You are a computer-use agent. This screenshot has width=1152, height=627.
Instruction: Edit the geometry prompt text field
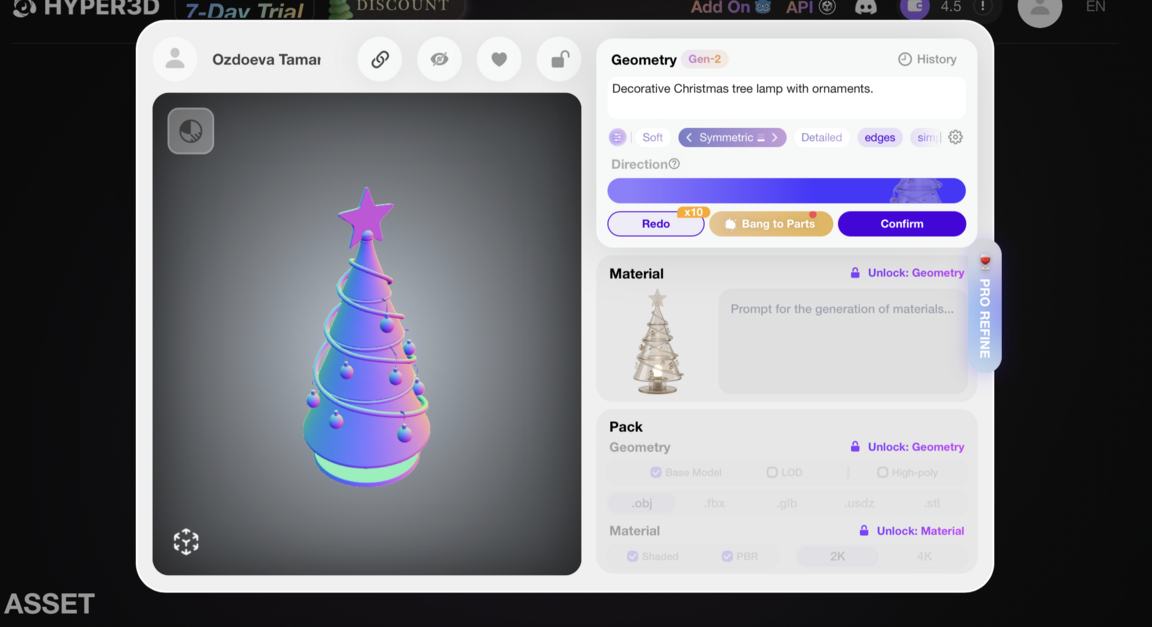point(786,97)
